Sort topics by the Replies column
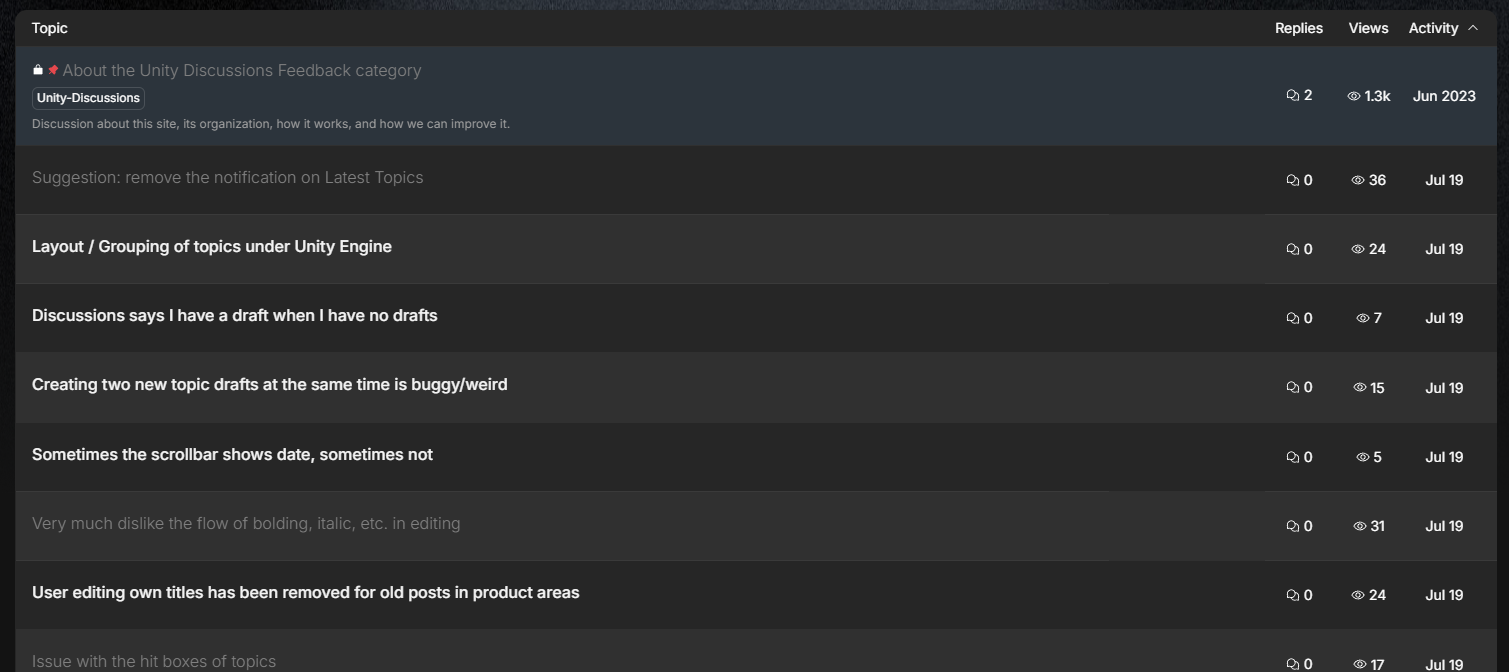 pyautogui.click(x=1298, y=28)
